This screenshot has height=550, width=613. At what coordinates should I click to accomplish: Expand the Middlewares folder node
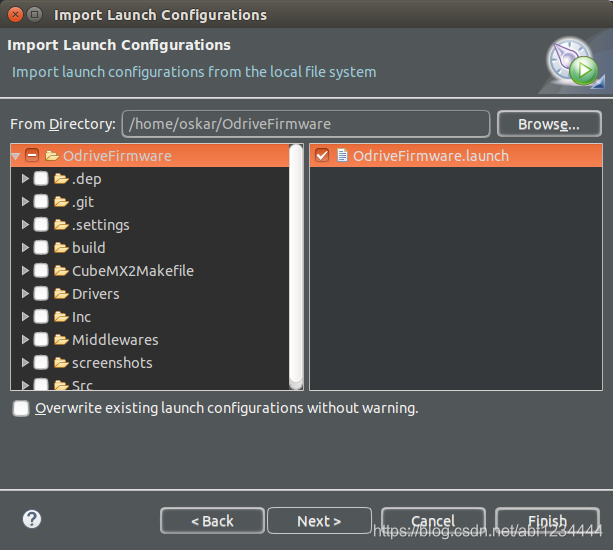point(25,339)
